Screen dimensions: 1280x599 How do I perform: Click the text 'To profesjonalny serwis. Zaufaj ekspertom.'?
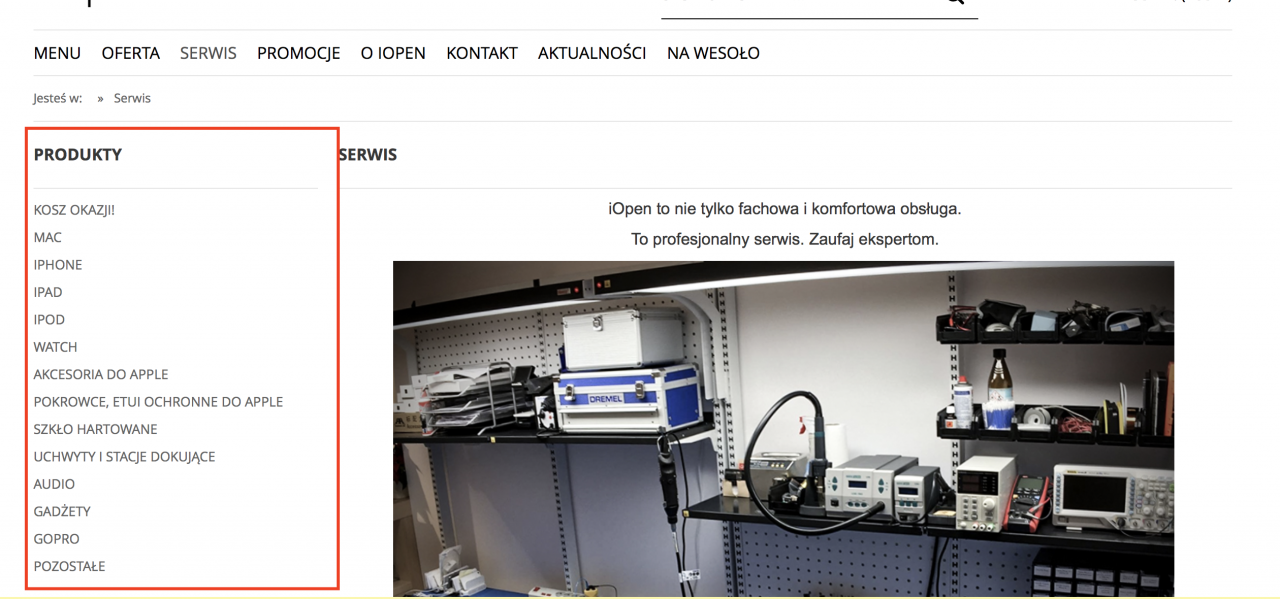pos(785,239)
